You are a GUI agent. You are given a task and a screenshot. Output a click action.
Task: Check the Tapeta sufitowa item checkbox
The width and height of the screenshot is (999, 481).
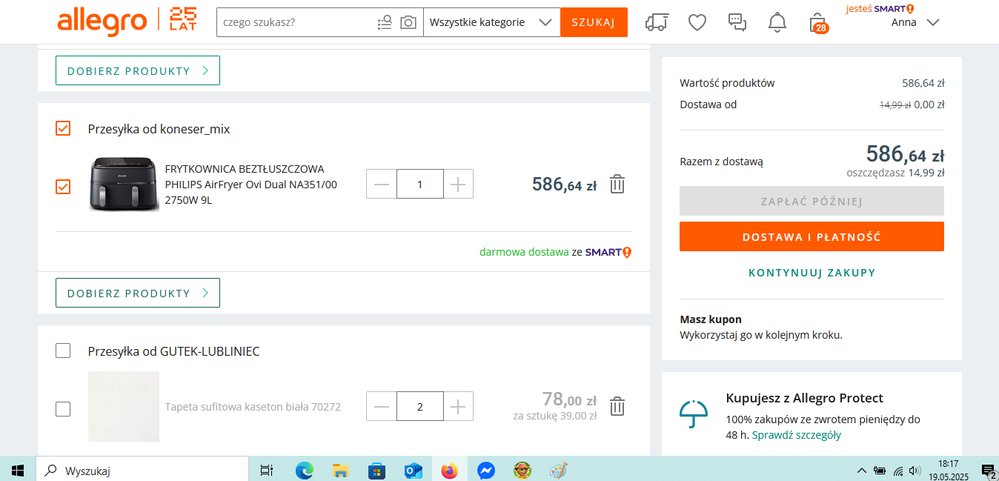click(x=63, y=409)
